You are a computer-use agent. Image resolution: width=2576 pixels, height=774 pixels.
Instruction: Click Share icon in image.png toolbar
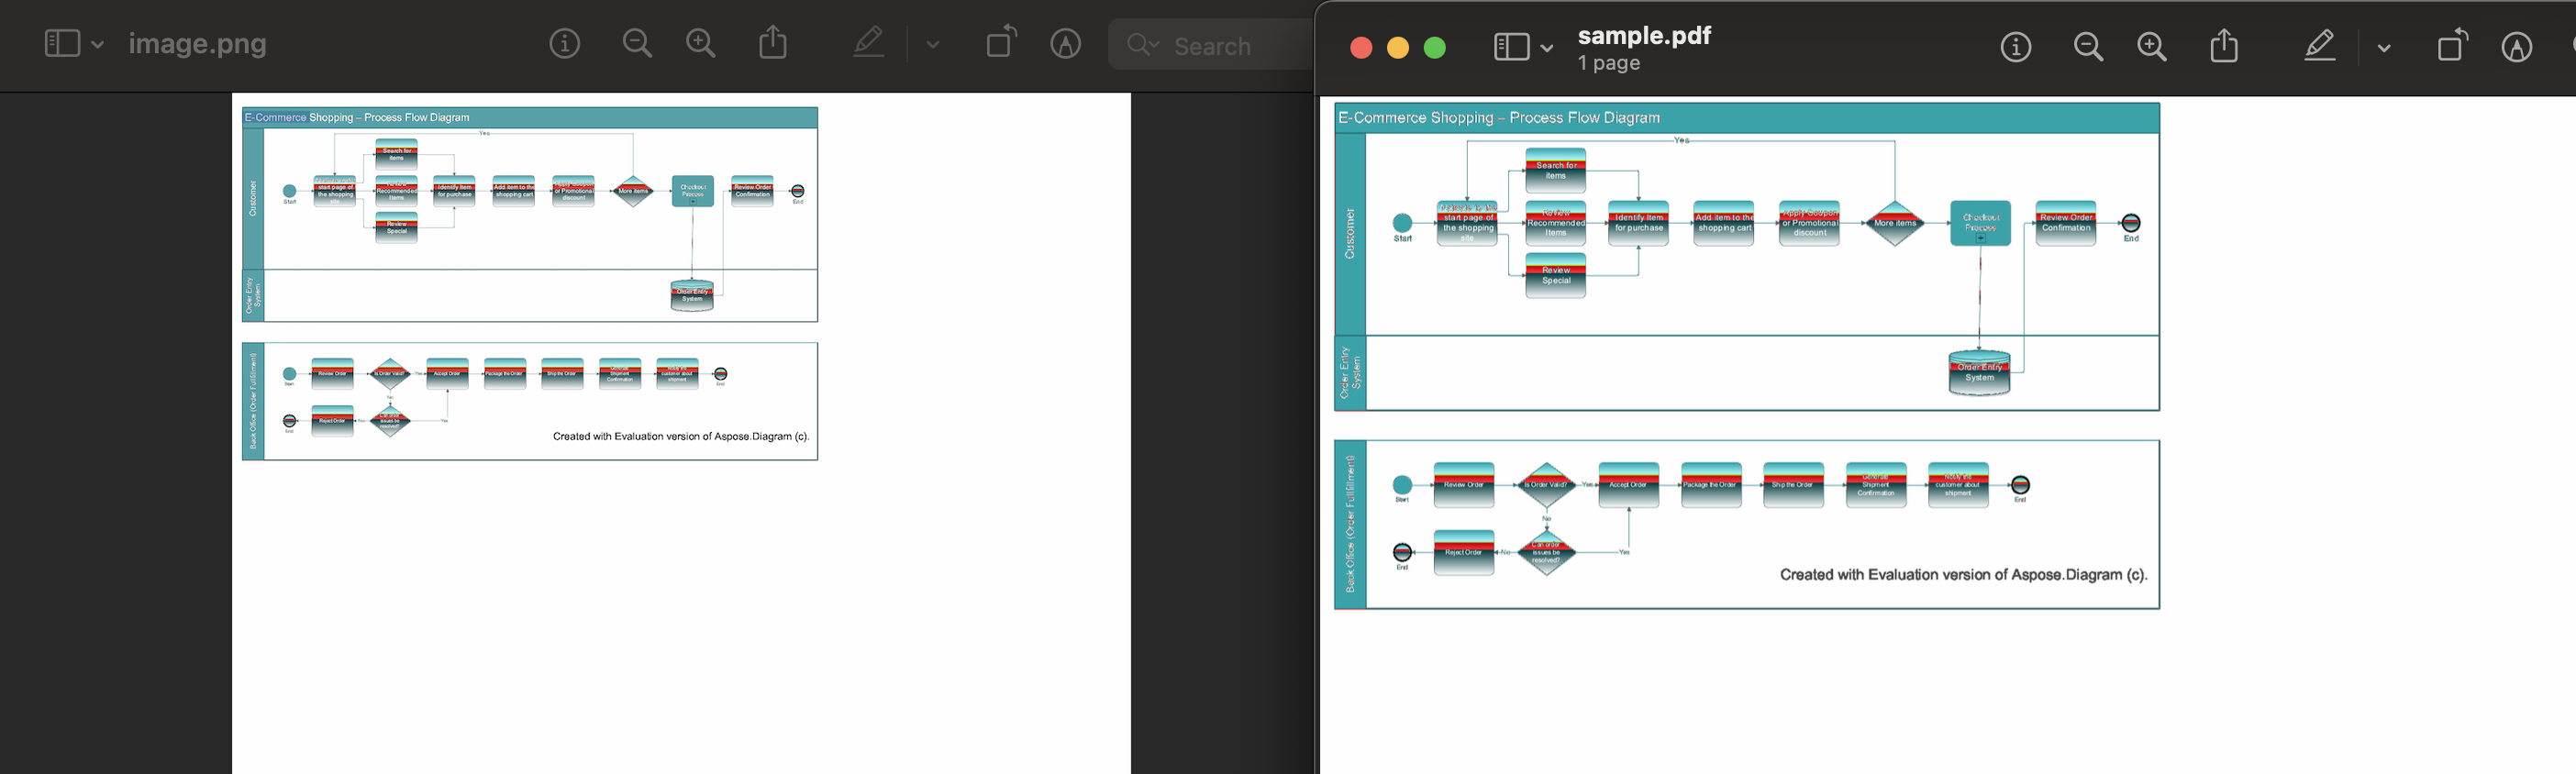(773, 44)
